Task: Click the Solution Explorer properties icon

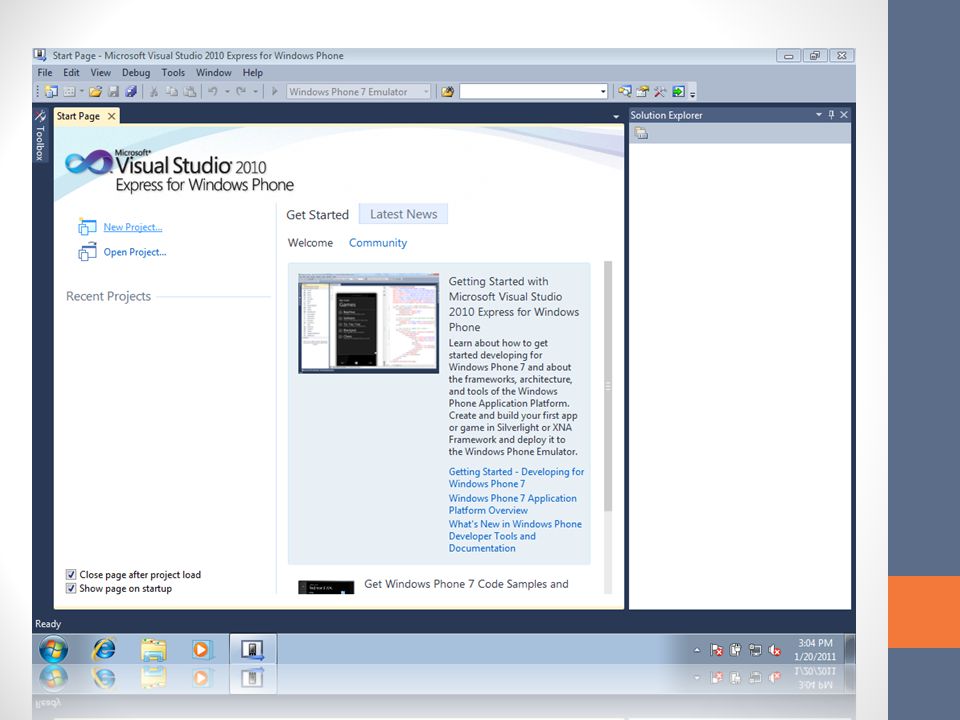Action: (x=641, y=133)
